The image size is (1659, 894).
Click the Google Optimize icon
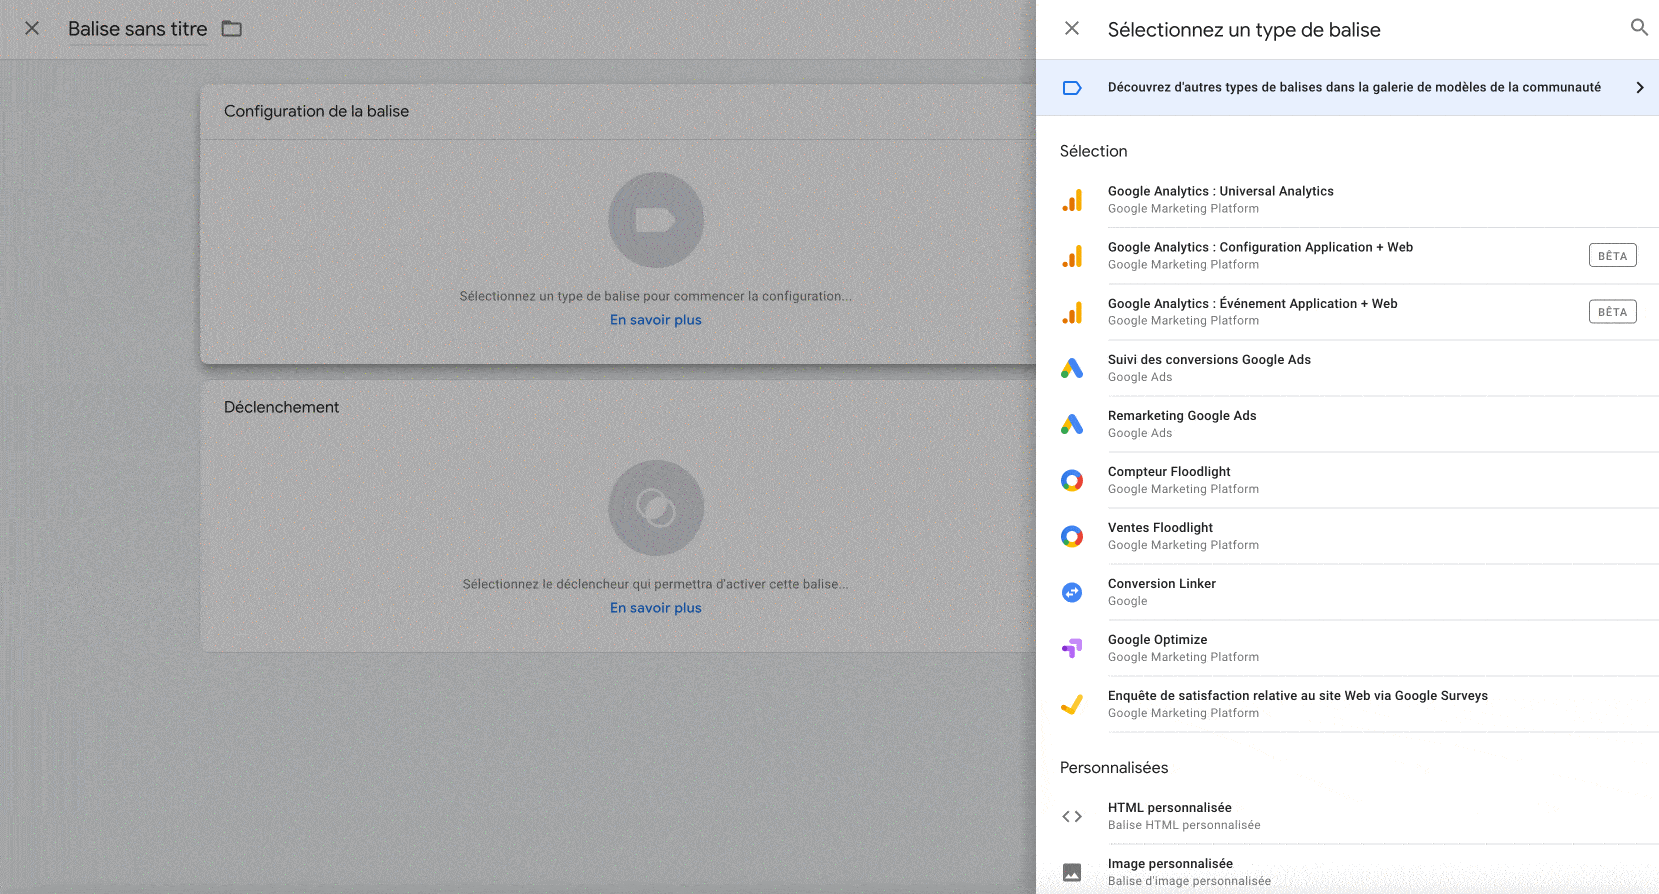(1072, 648)
